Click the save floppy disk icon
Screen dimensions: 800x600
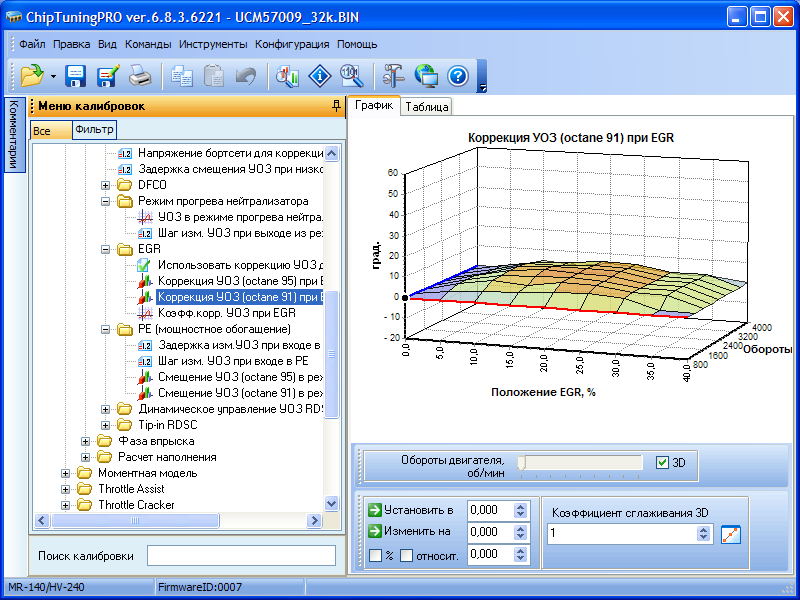[x=76, y=75]
